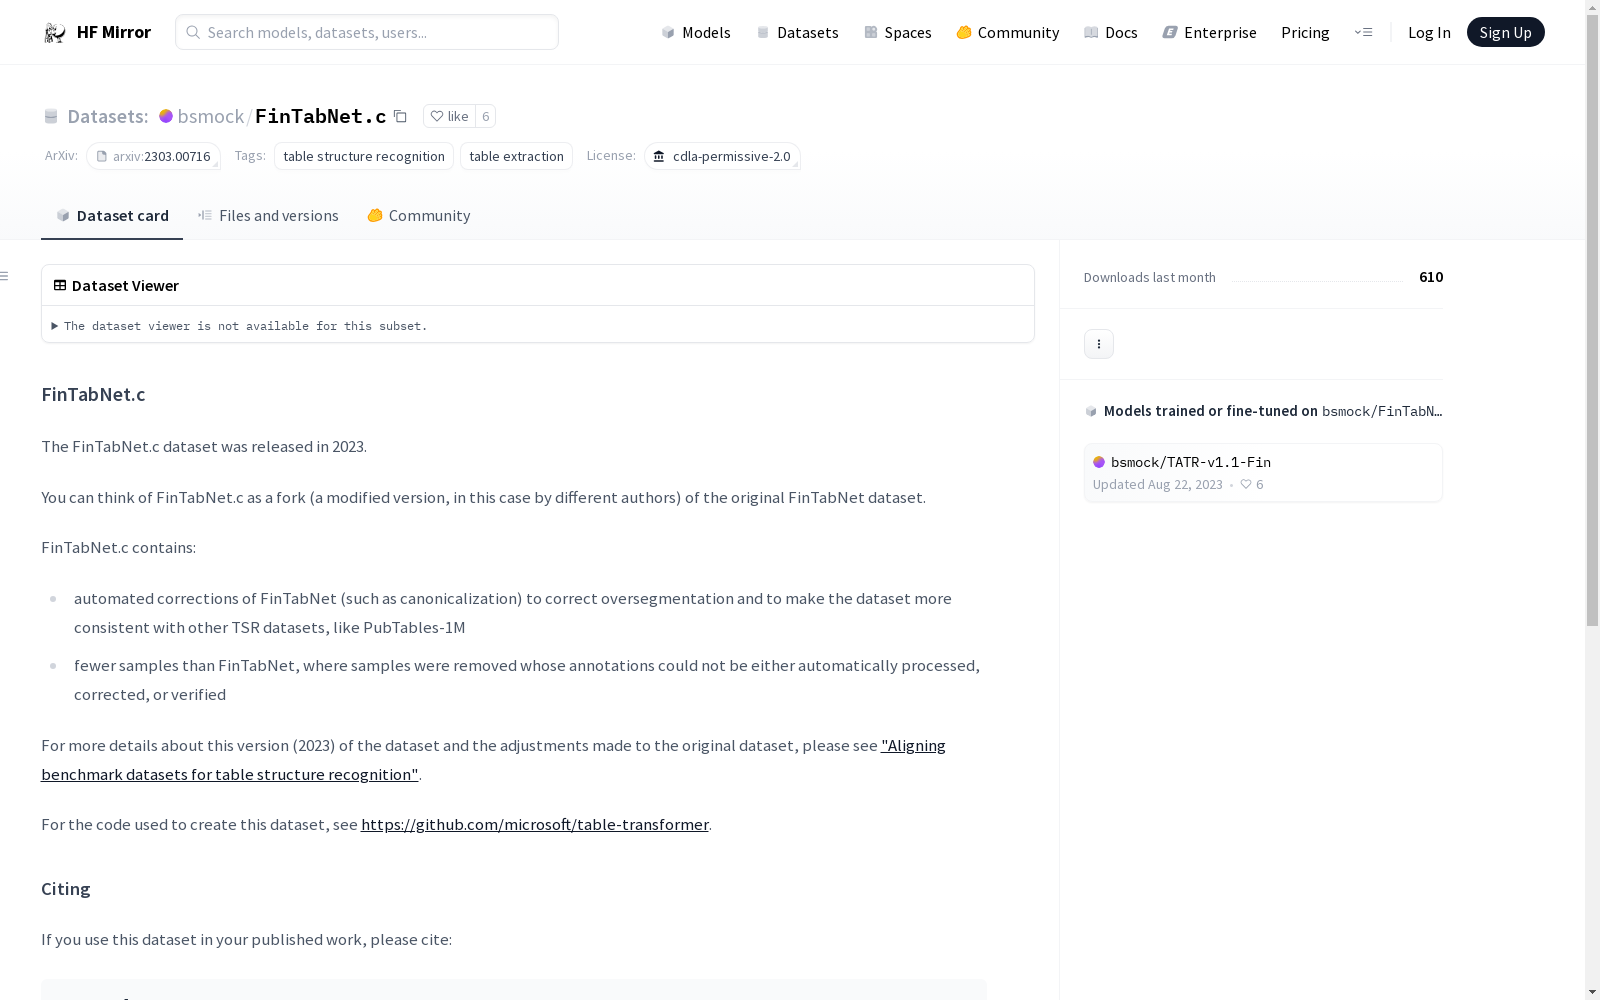This screenshot has width=1600, height=1000.
Task: Click the "Dataset Viewer" heading
Action: [x=125, y=285]
